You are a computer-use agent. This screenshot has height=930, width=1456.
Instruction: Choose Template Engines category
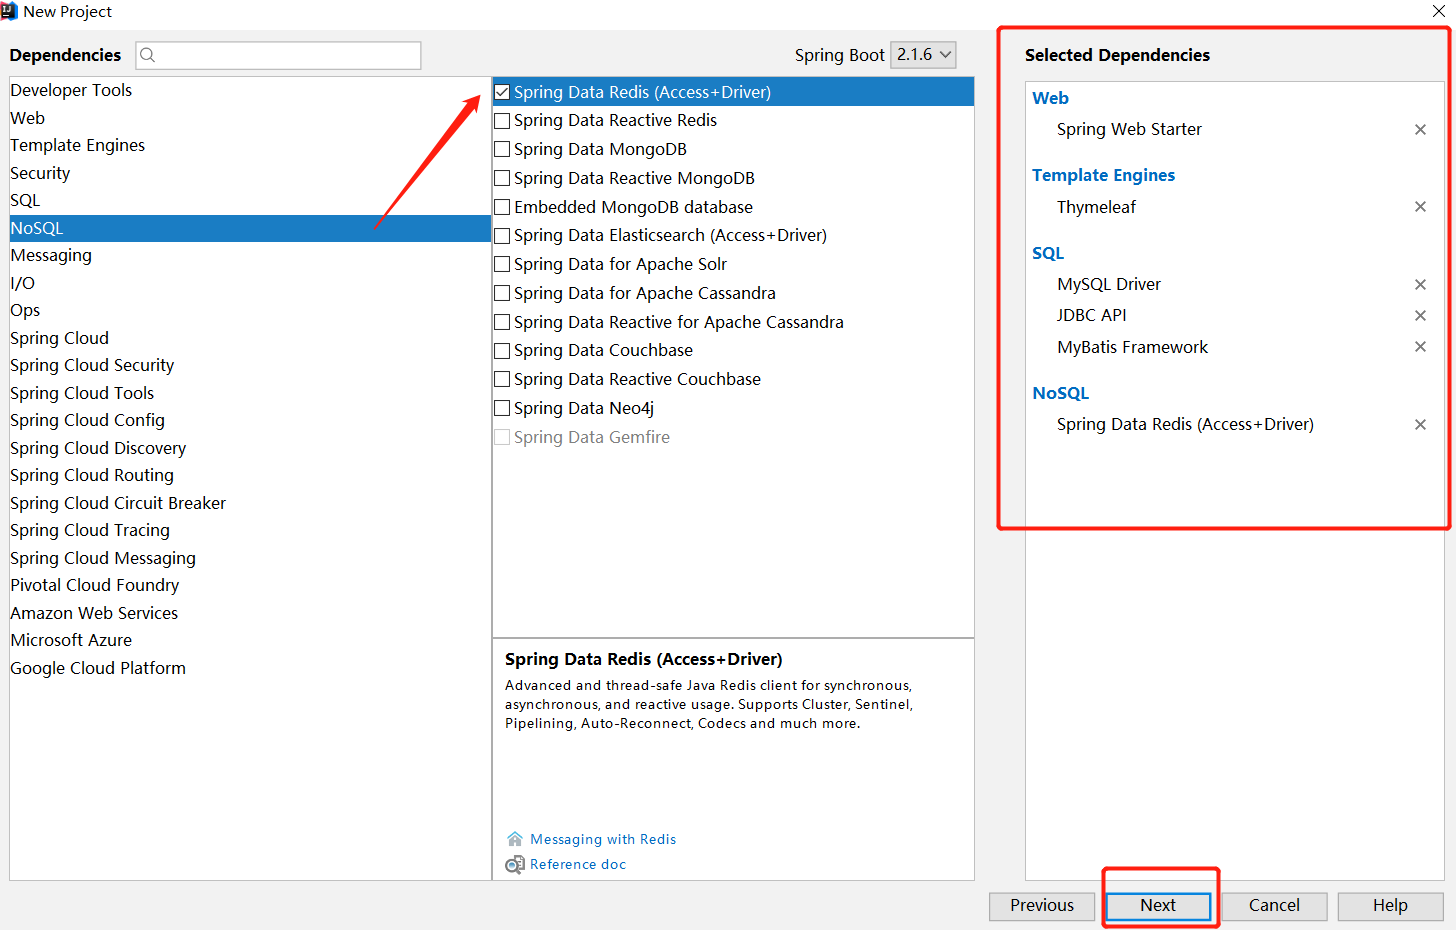250,145
